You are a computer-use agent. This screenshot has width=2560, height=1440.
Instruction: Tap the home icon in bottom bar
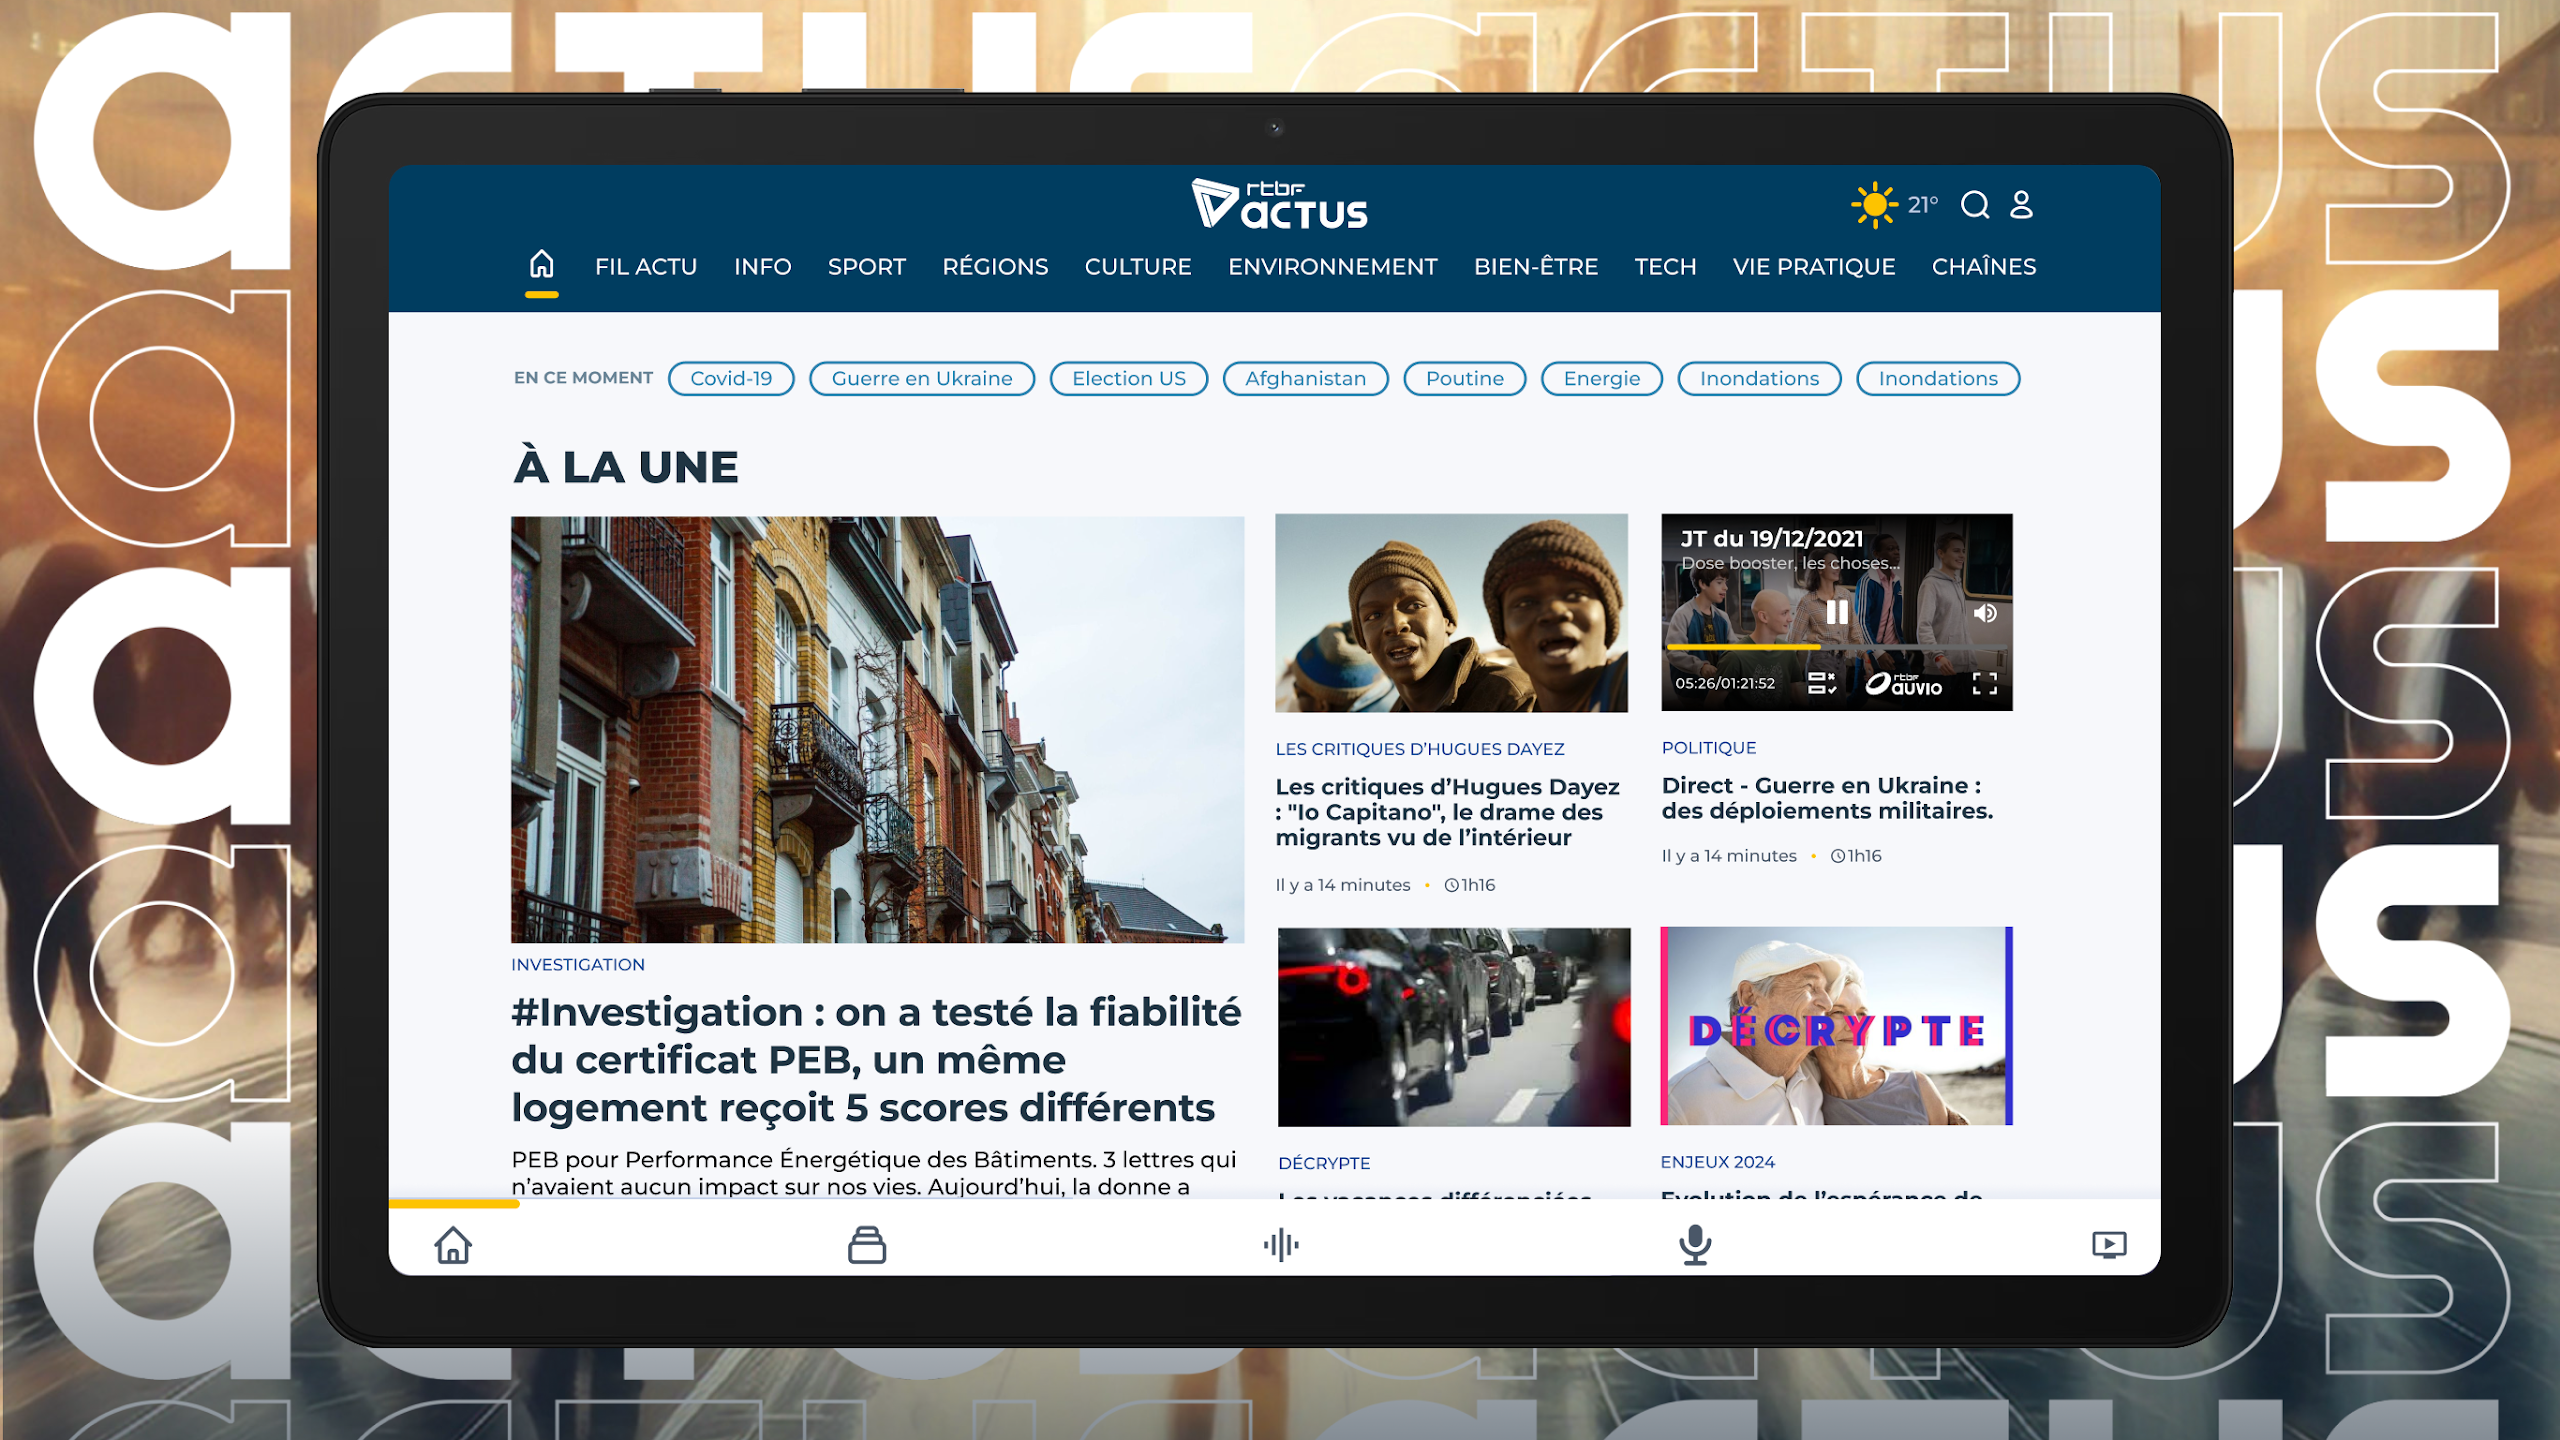point(453,1245)
